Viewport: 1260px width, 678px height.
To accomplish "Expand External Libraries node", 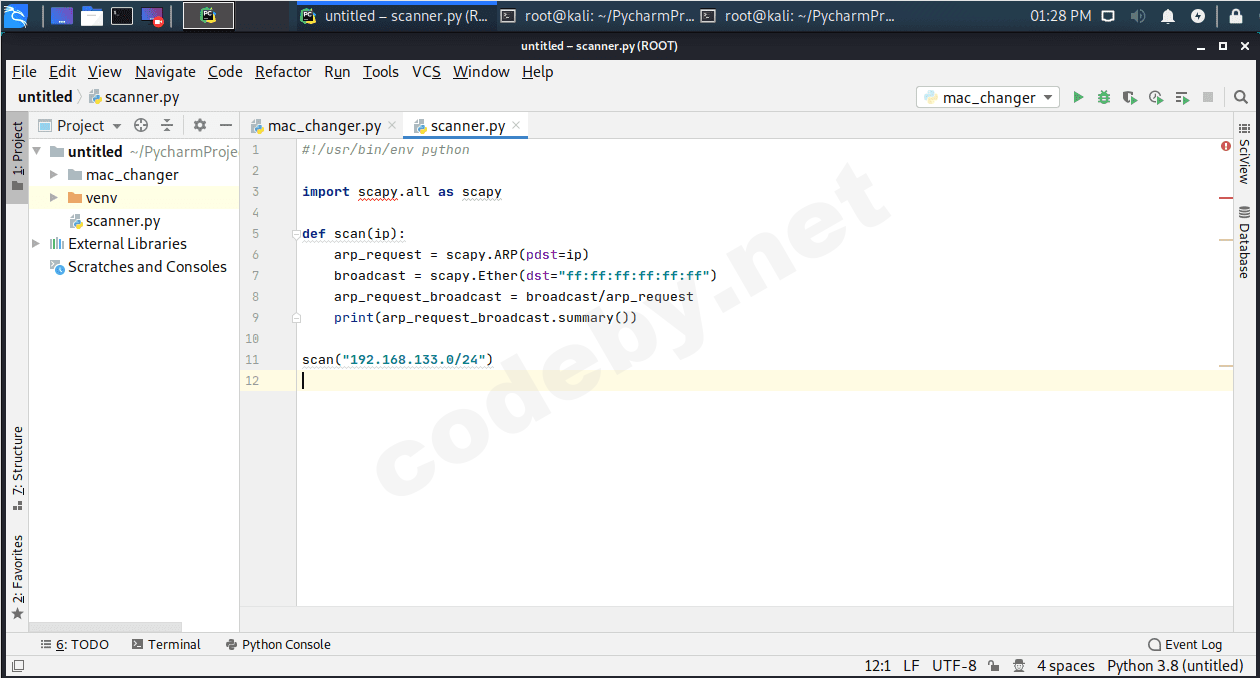I will (x=37, y=244).
